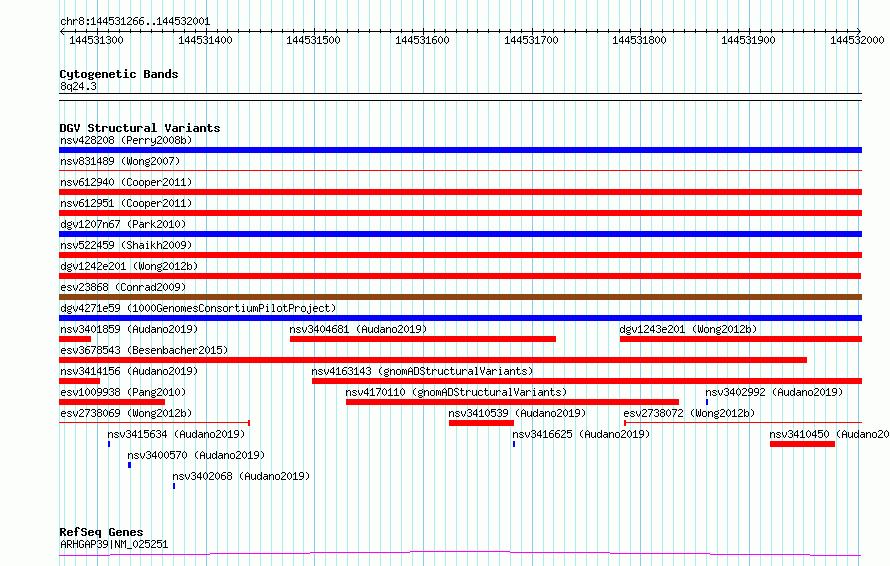
Task: Open esv1009938 (Pang2010) label
Action: 123,392
